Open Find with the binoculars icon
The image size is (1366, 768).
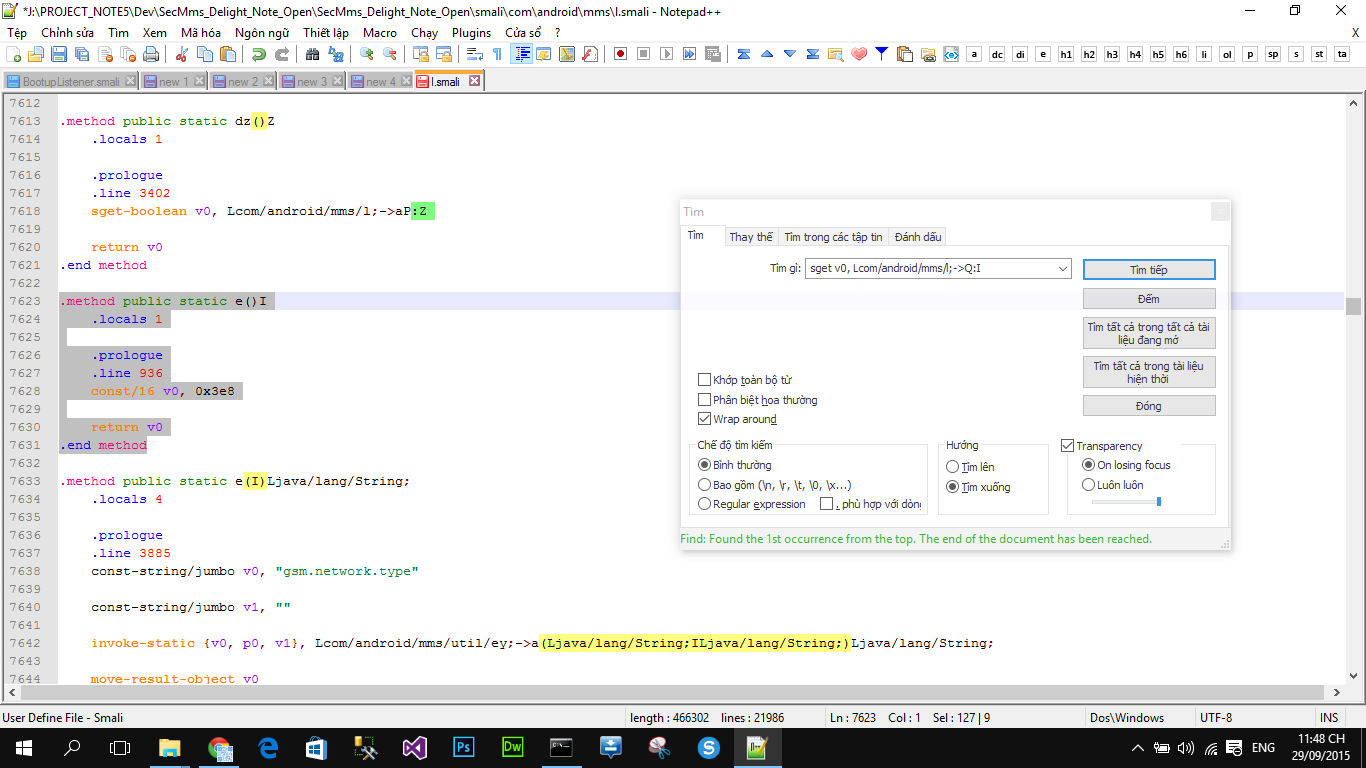[312, 54]
